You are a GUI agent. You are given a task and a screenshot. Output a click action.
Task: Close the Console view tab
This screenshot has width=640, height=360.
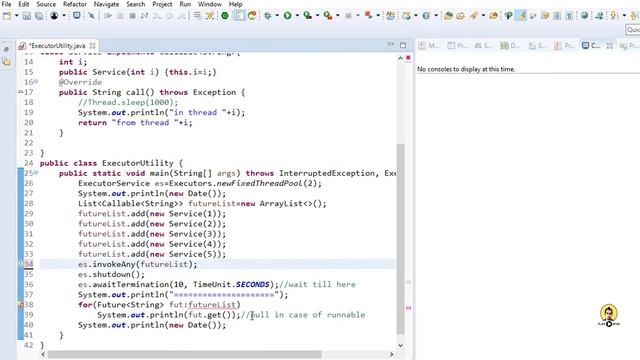[x=609, y=46]
